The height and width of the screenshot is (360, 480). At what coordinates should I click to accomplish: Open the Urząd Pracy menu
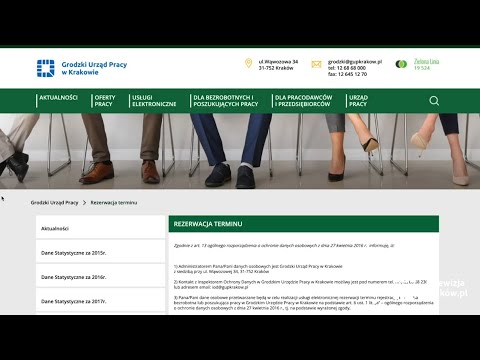(358, 101)
